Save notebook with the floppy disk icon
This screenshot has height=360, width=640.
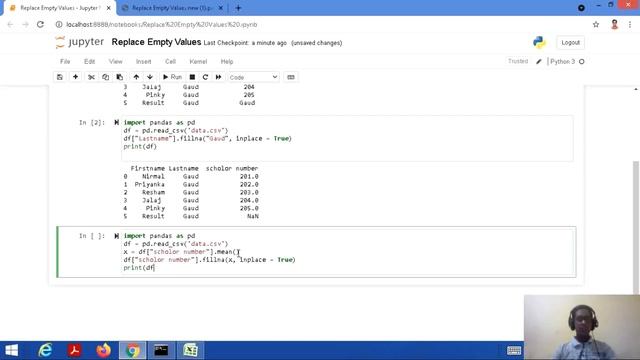pos(60,77)
